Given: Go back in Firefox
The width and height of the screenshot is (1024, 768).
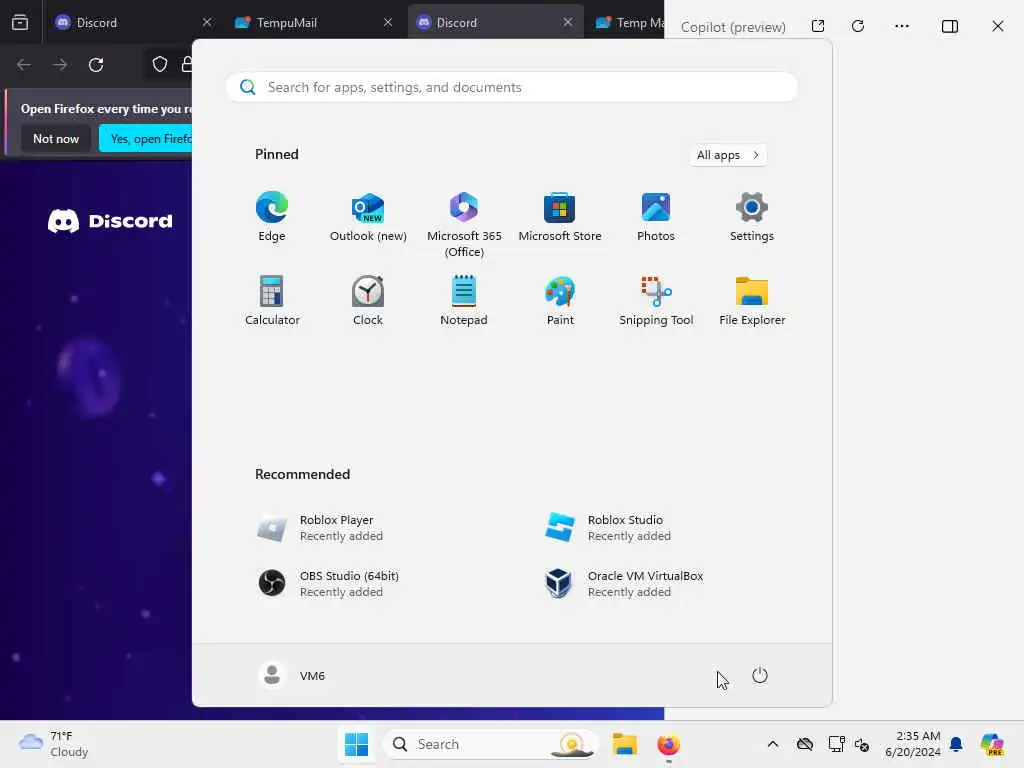Looking at the screenshot, I should (24, 65).
